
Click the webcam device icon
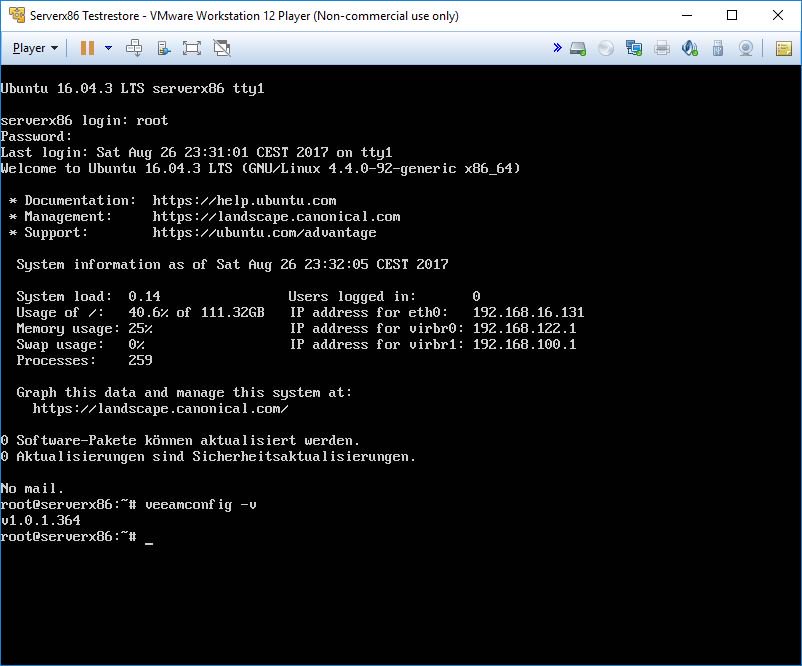coord(746,48)
